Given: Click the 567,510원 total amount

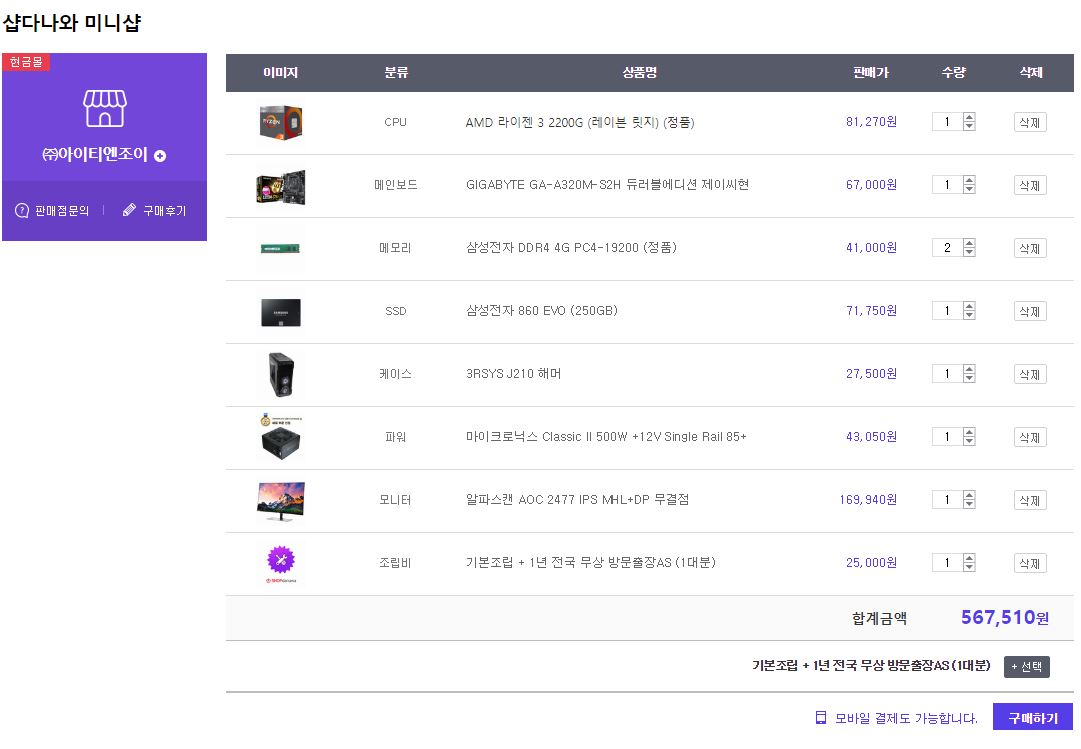Looking at the screenshot, I should 1004,617.
